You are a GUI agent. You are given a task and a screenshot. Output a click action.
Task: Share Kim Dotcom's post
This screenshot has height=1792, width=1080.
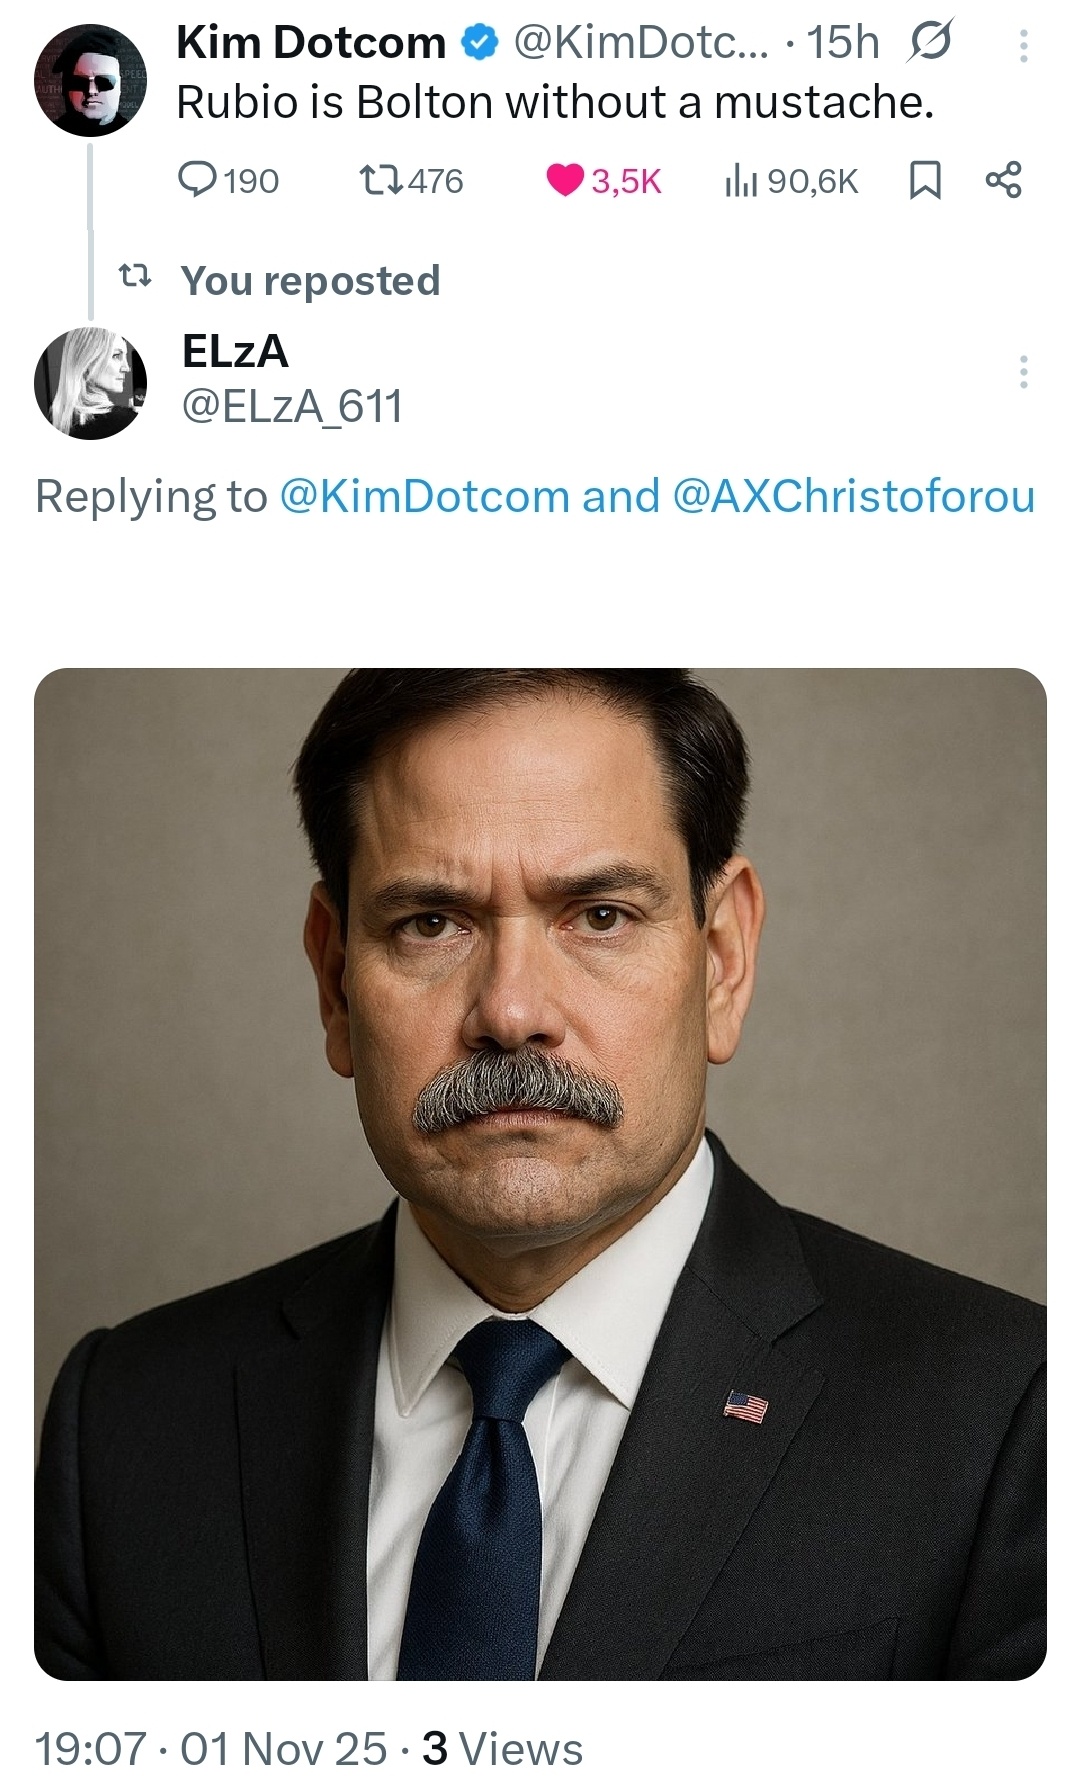(1003, 180)
